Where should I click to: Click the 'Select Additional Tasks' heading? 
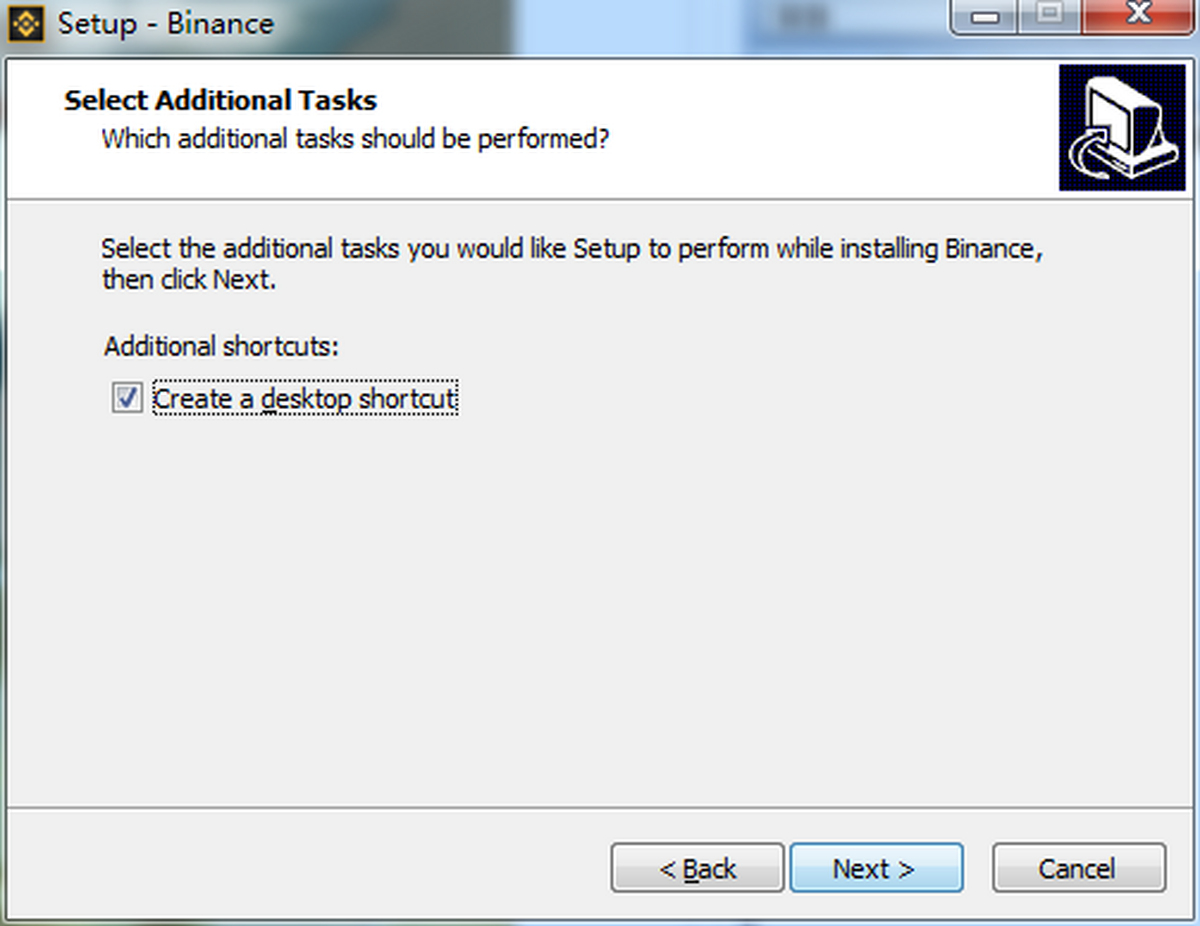(220, 100)
